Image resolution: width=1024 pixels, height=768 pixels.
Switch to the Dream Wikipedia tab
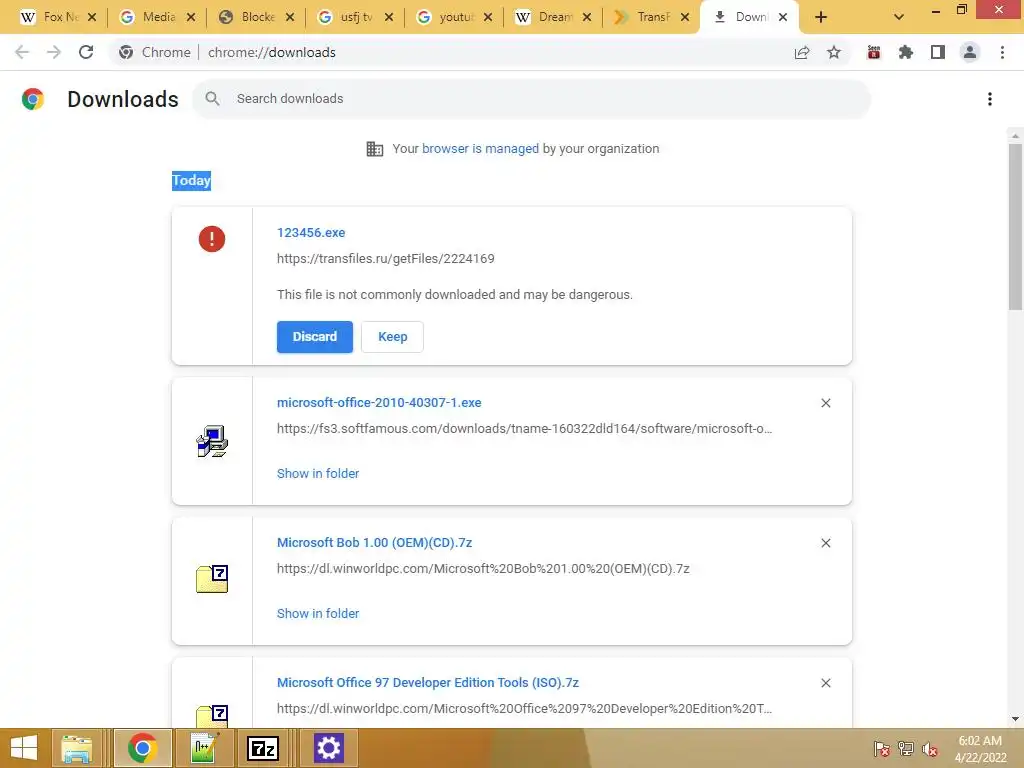coord(553,17)
